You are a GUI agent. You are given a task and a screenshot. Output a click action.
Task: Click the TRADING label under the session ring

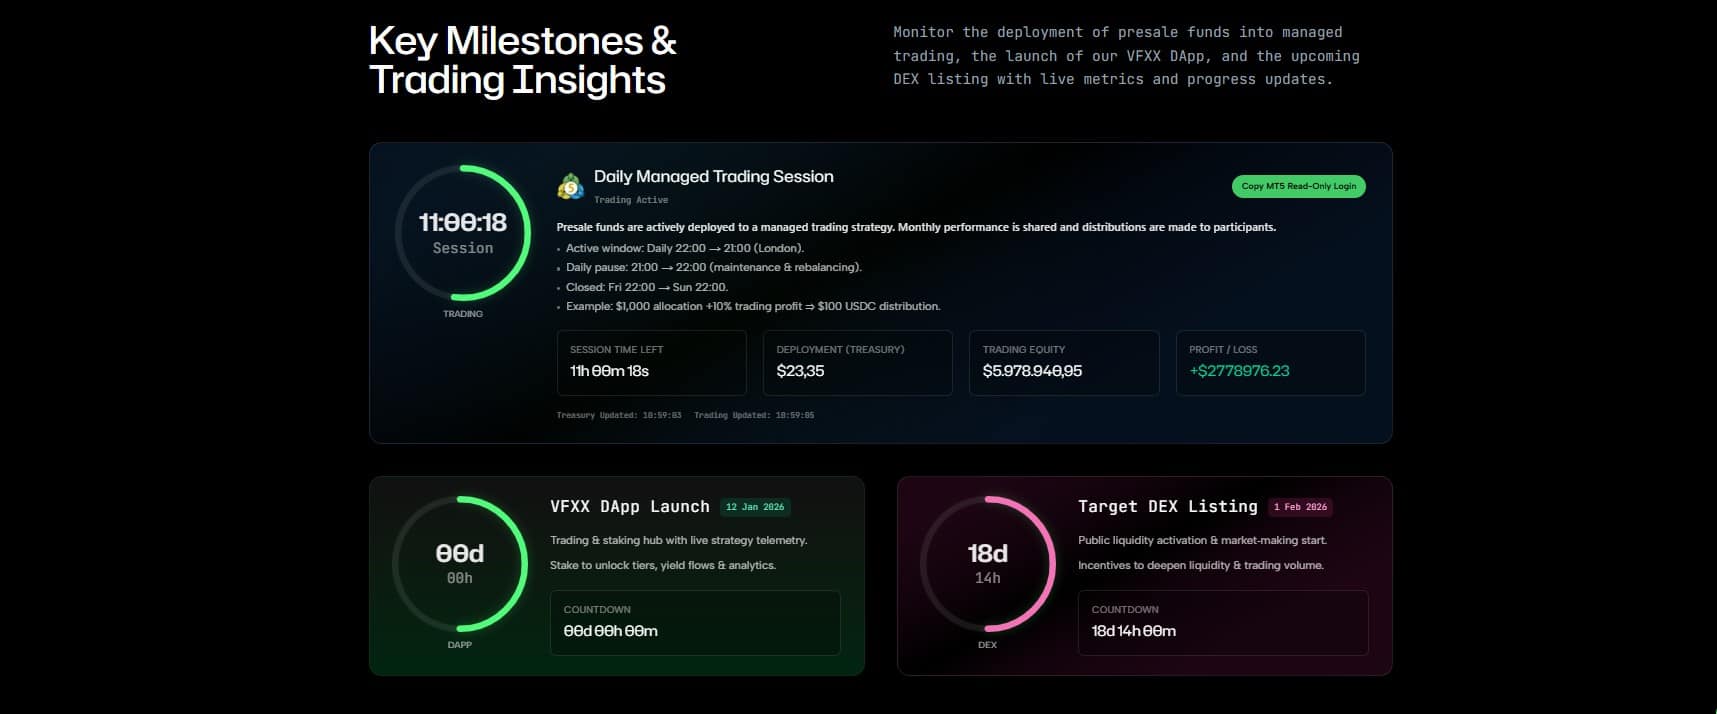(463, 314)
